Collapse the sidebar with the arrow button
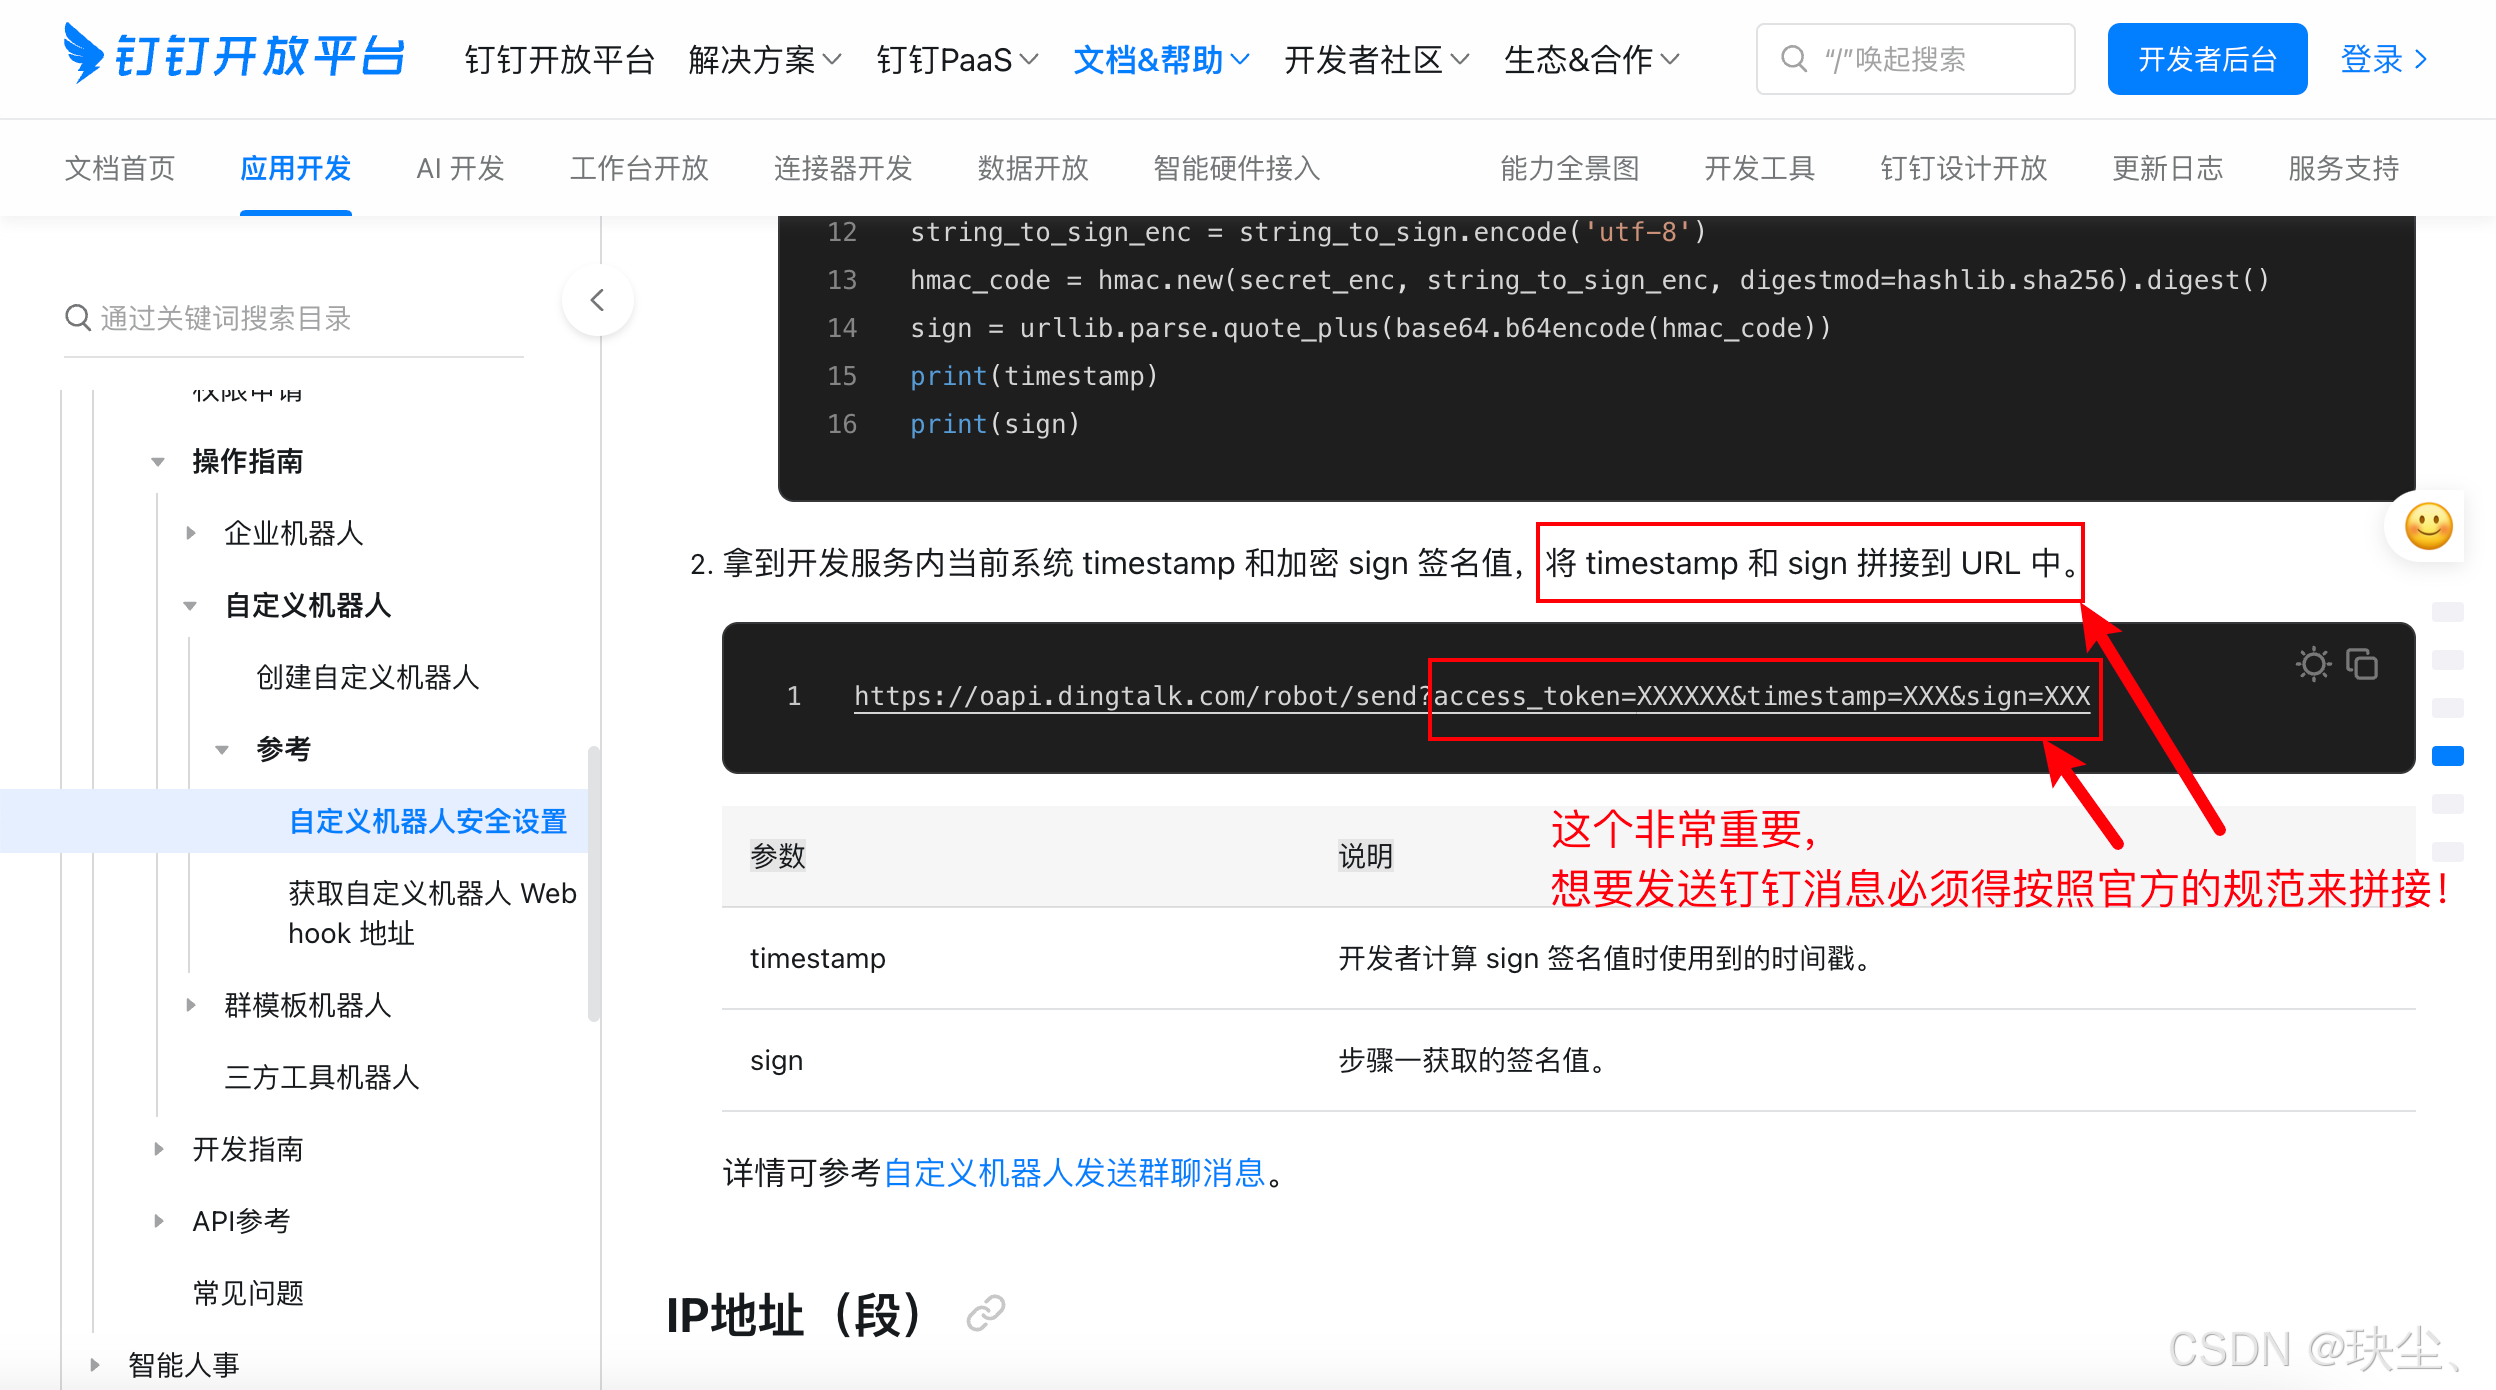The height and width of the screenshot is (1390, 2496). point(598,300)
